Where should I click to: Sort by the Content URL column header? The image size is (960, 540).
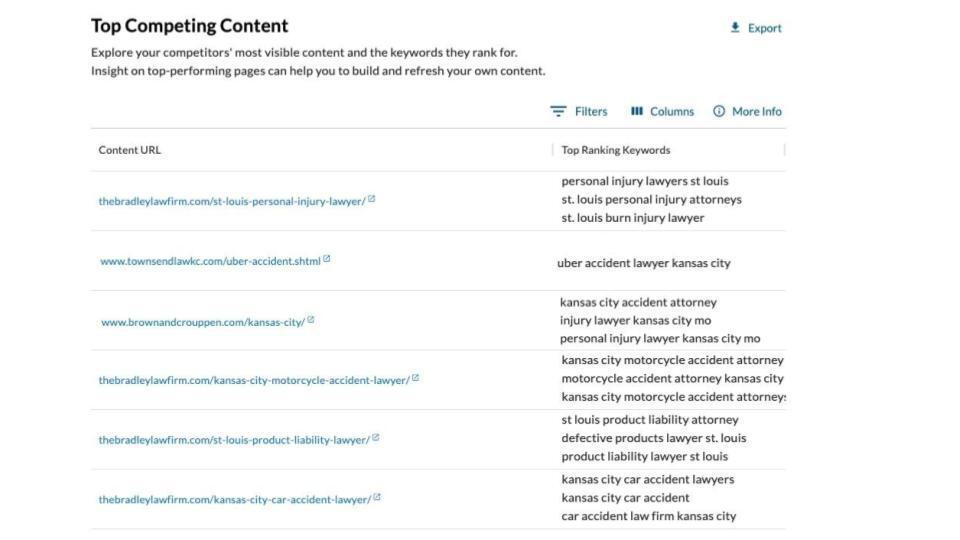point(130,150)
